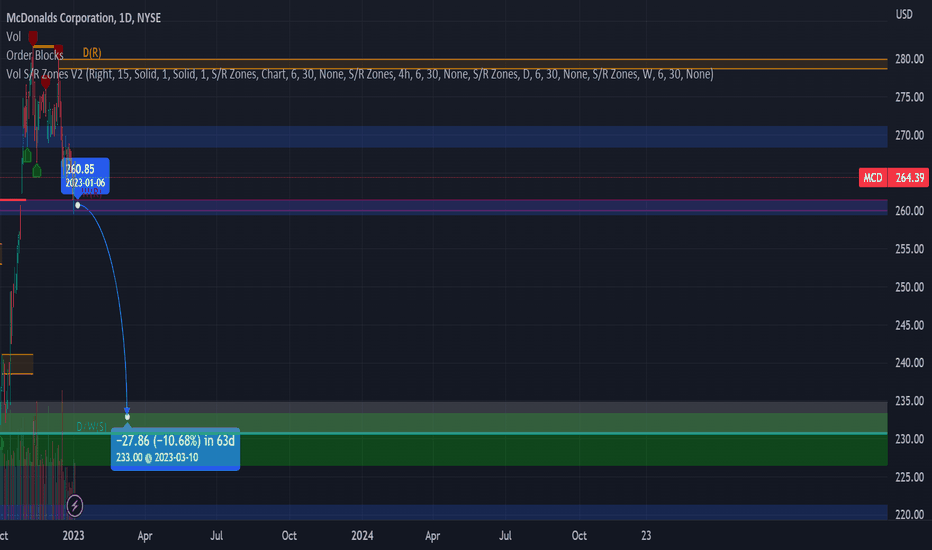Click the forecast start point at 260.85

[x=77, y=205]
